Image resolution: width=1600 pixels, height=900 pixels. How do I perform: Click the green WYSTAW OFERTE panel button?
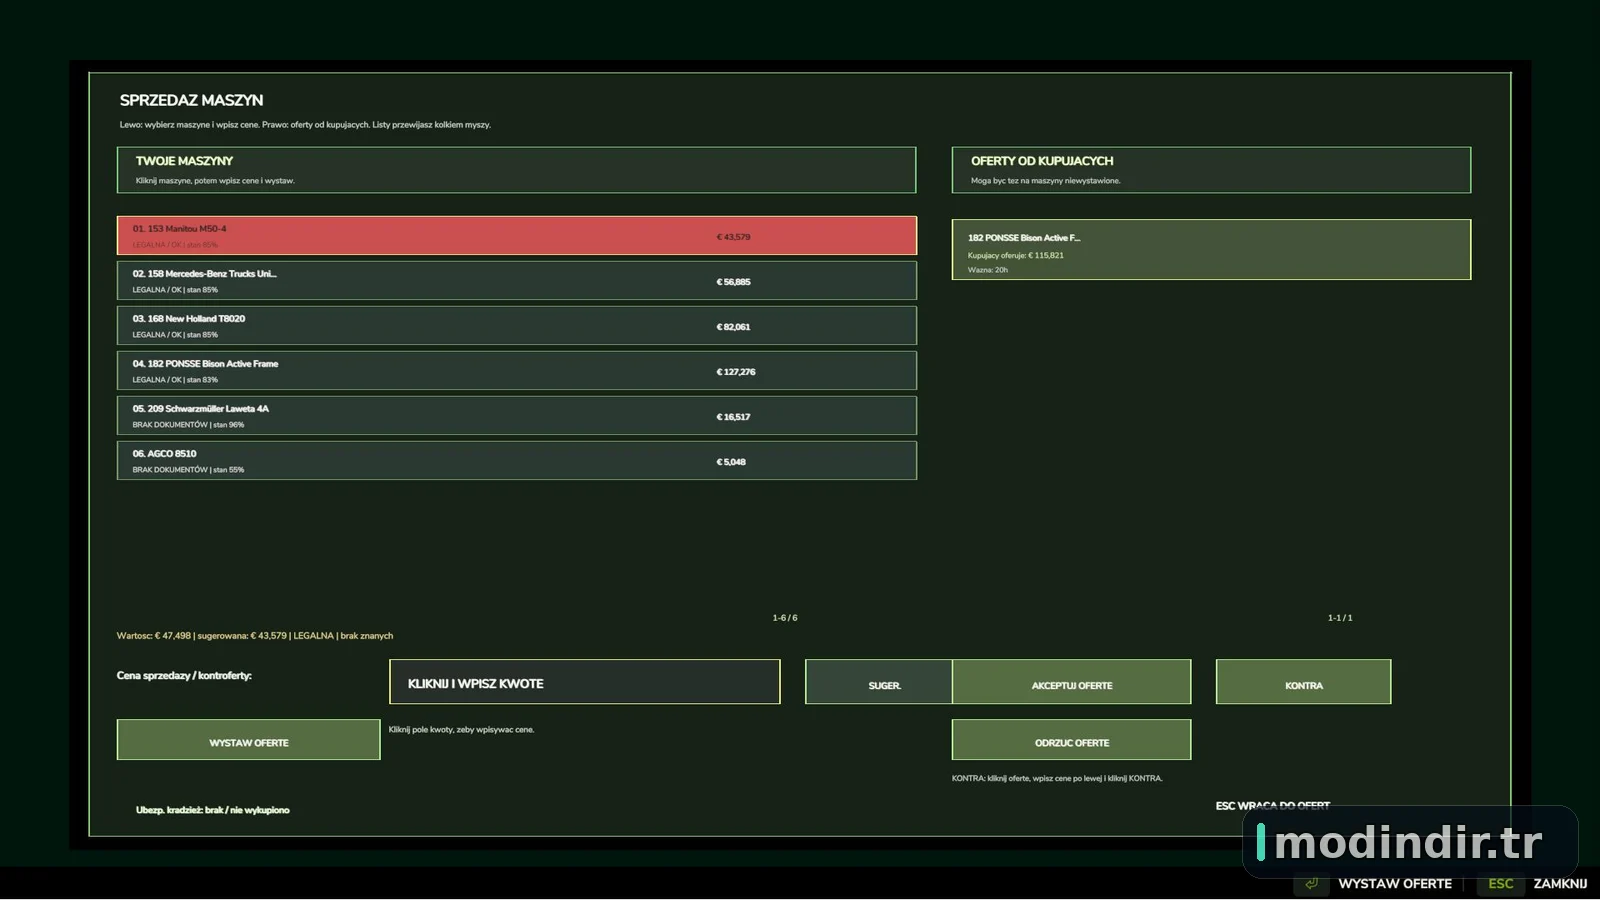(249, 740)
